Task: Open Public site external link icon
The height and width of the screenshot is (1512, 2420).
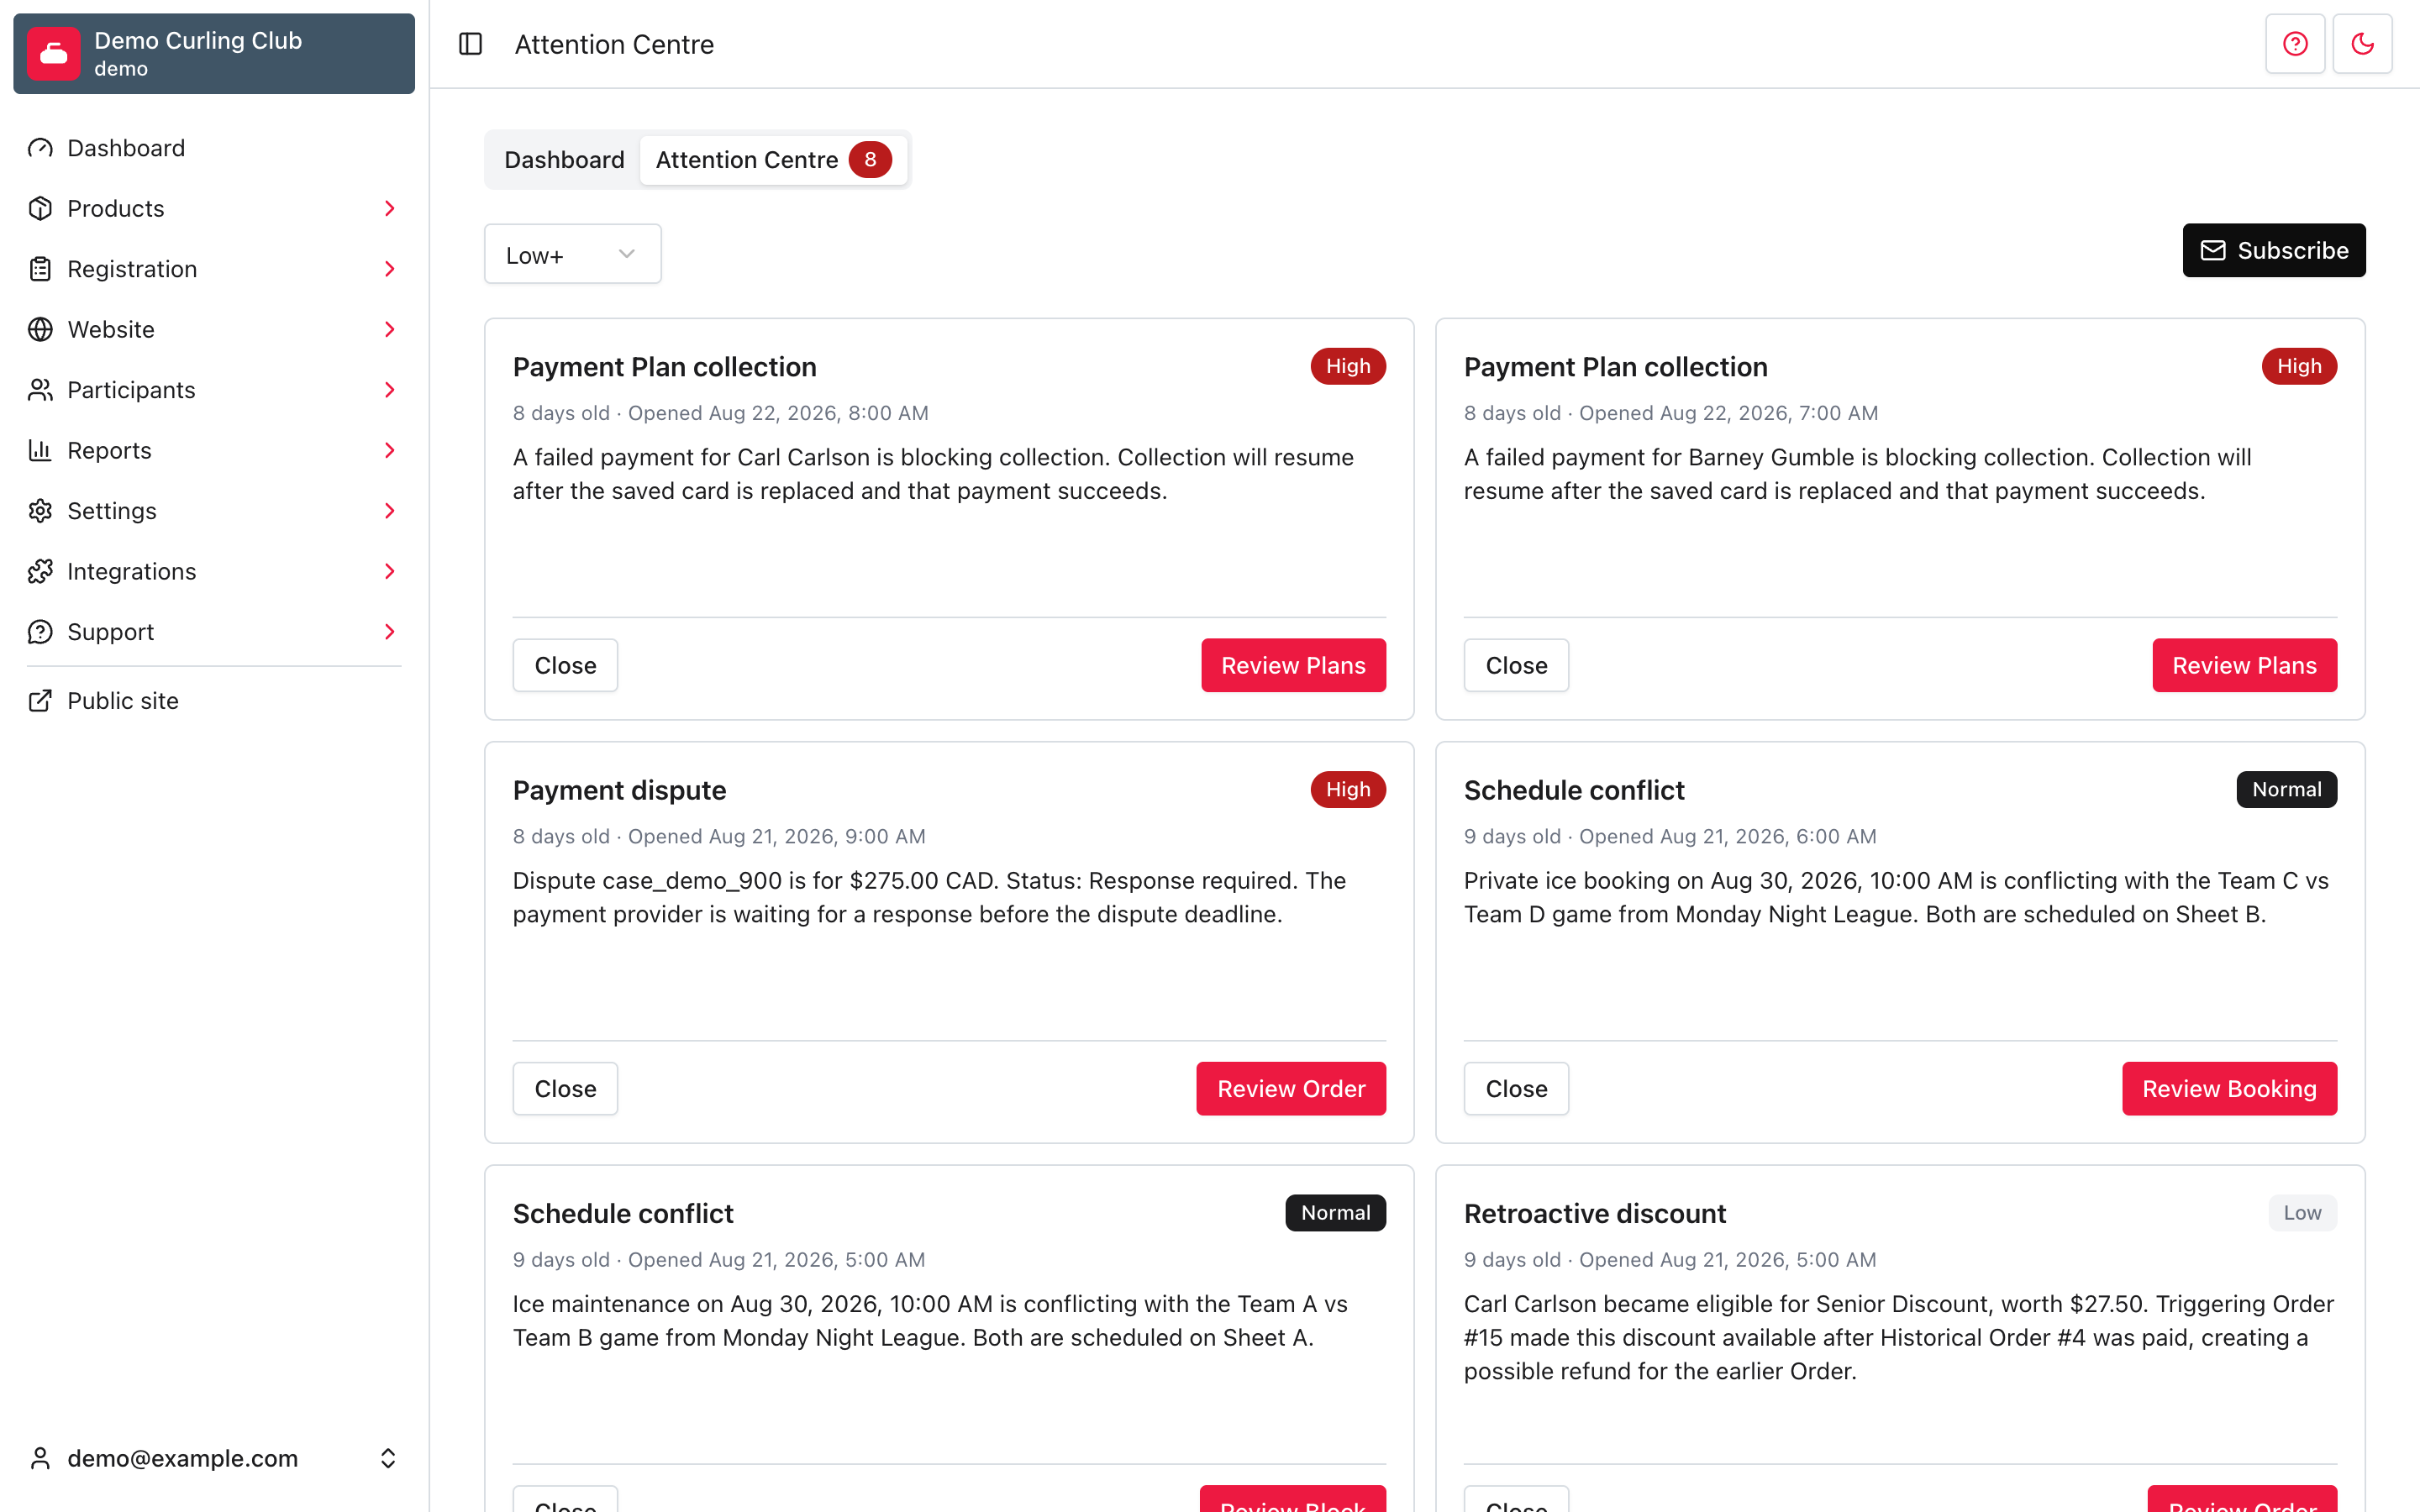Action: click(40, 701)
